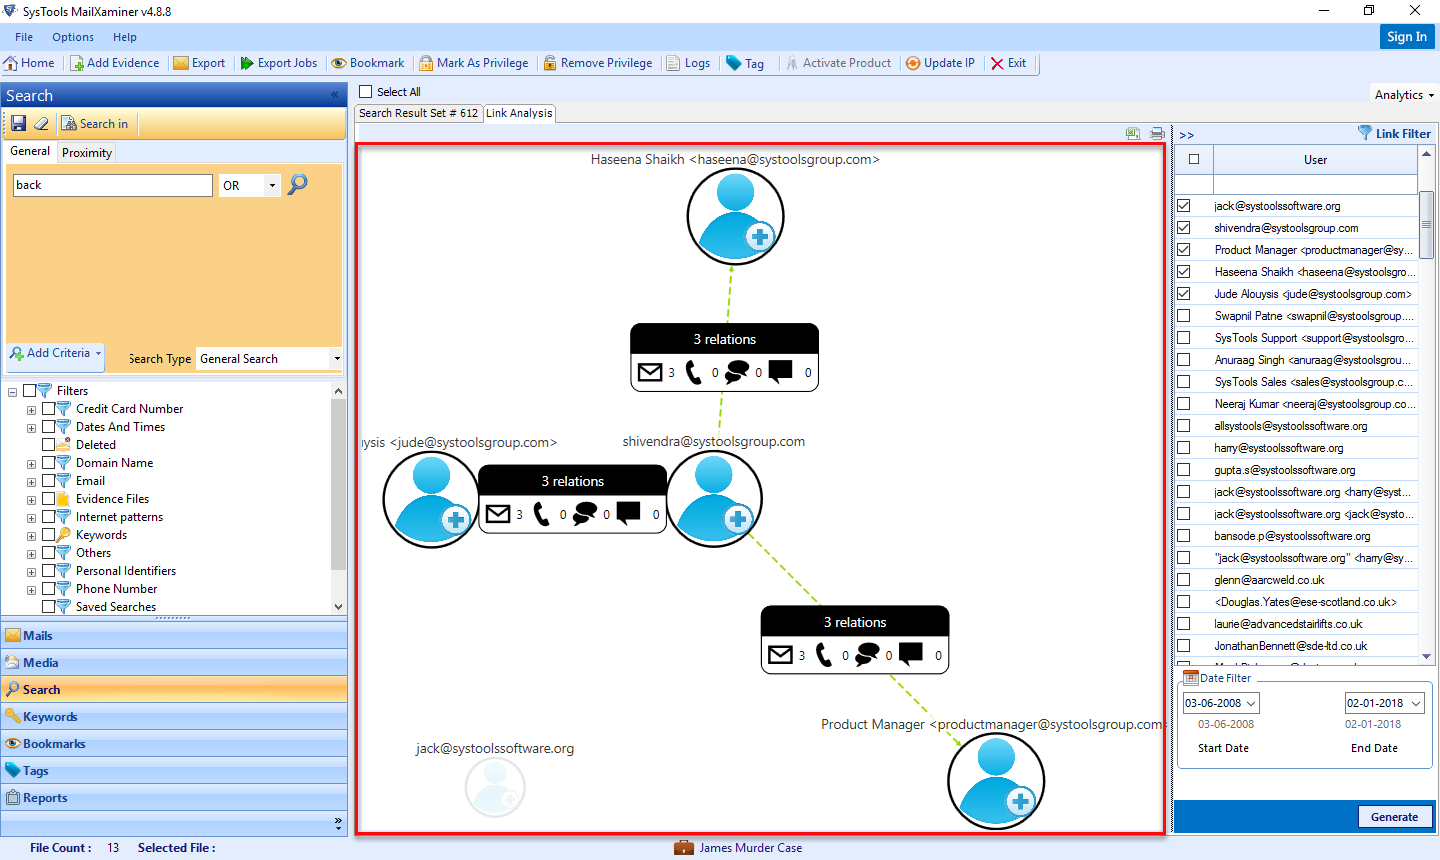Screen dimensions: 1440x860
Task: Open the Reports navigation section
Action: pos(174,797)
